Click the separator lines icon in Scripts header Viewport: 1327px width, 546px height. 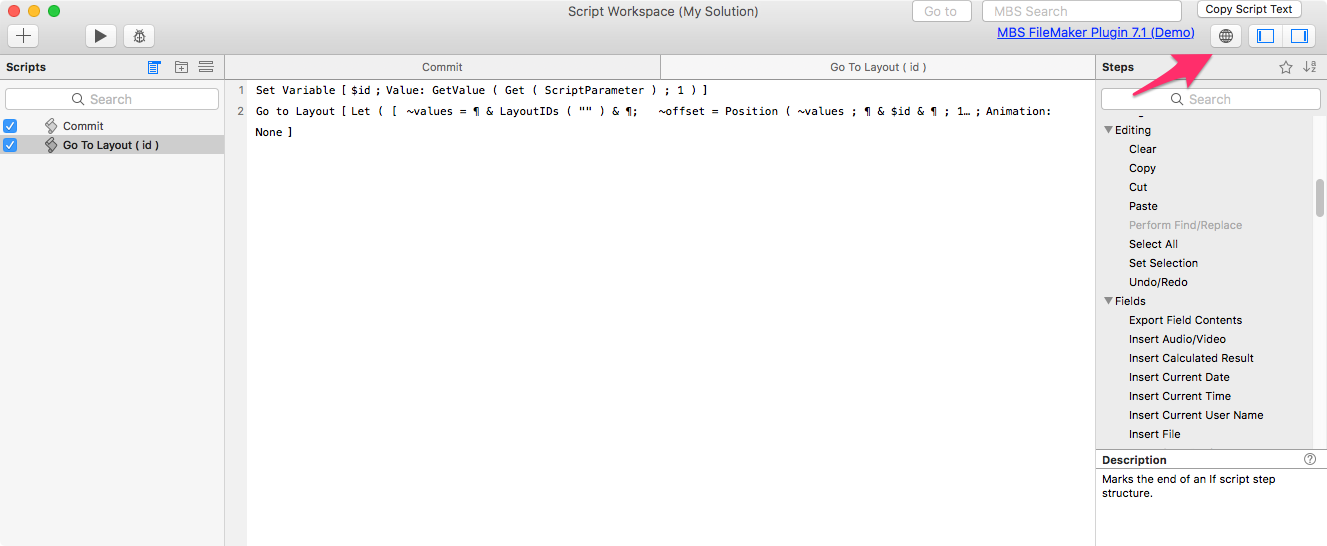(206, 67)
